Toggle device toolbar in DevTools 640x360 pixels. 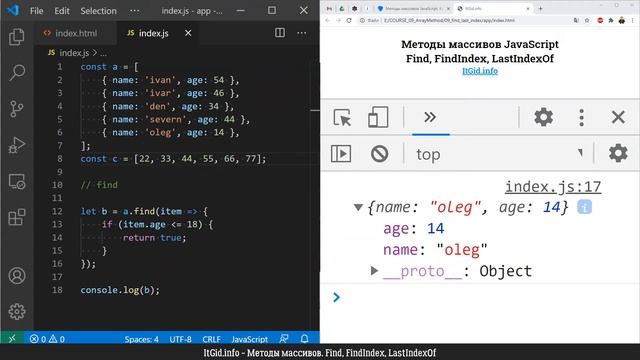pyautogui.click(x=378, y=118)
